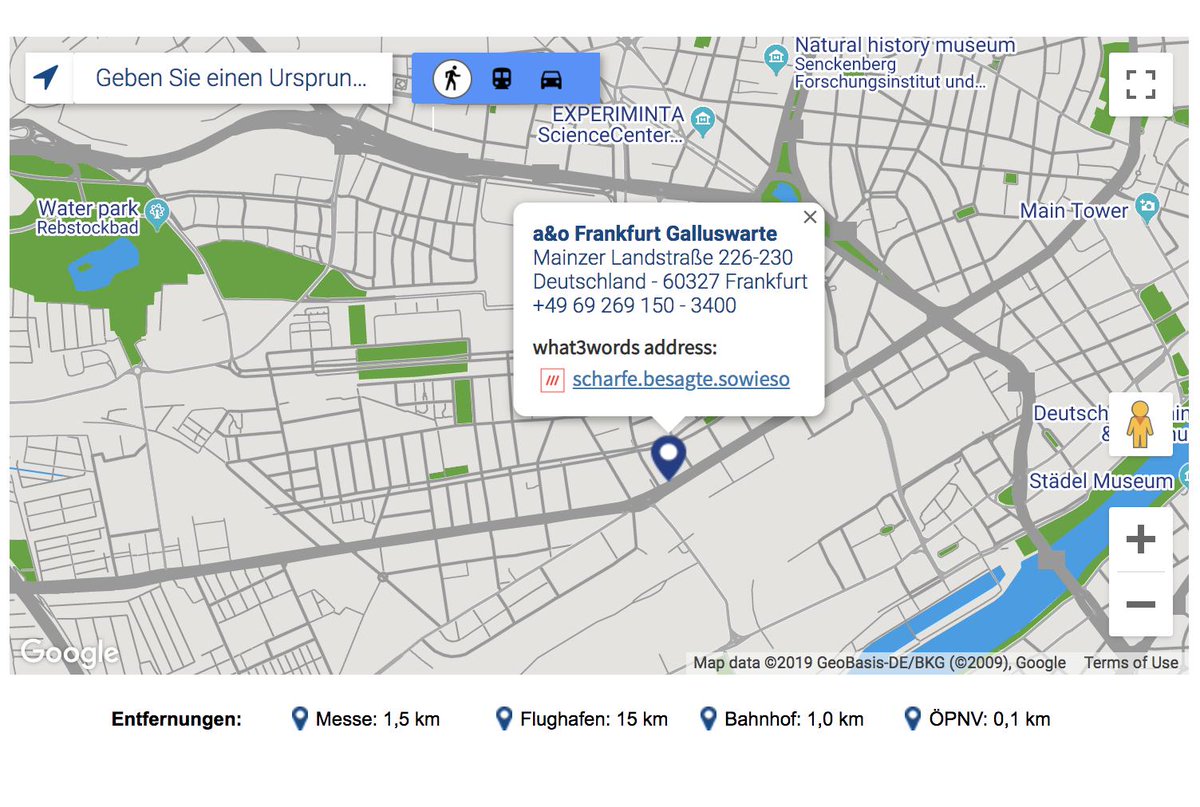
Task: Click the Natural history museum marker
Action: click(776, 59)
